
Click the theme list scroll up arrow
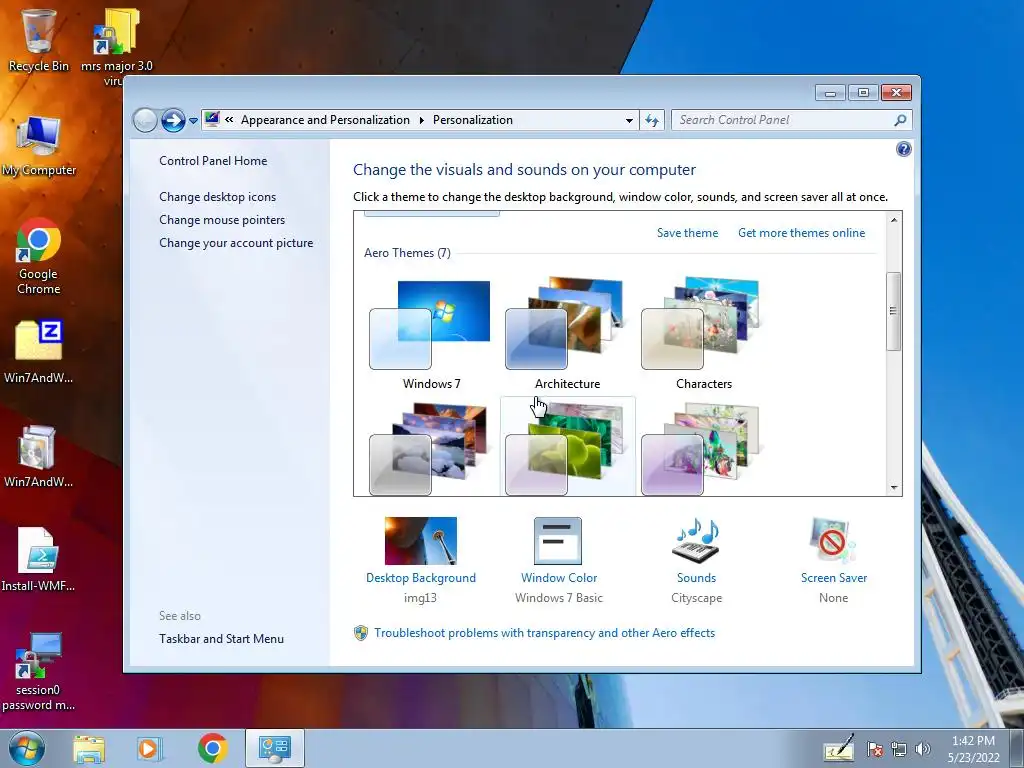[x=893, y=220]
